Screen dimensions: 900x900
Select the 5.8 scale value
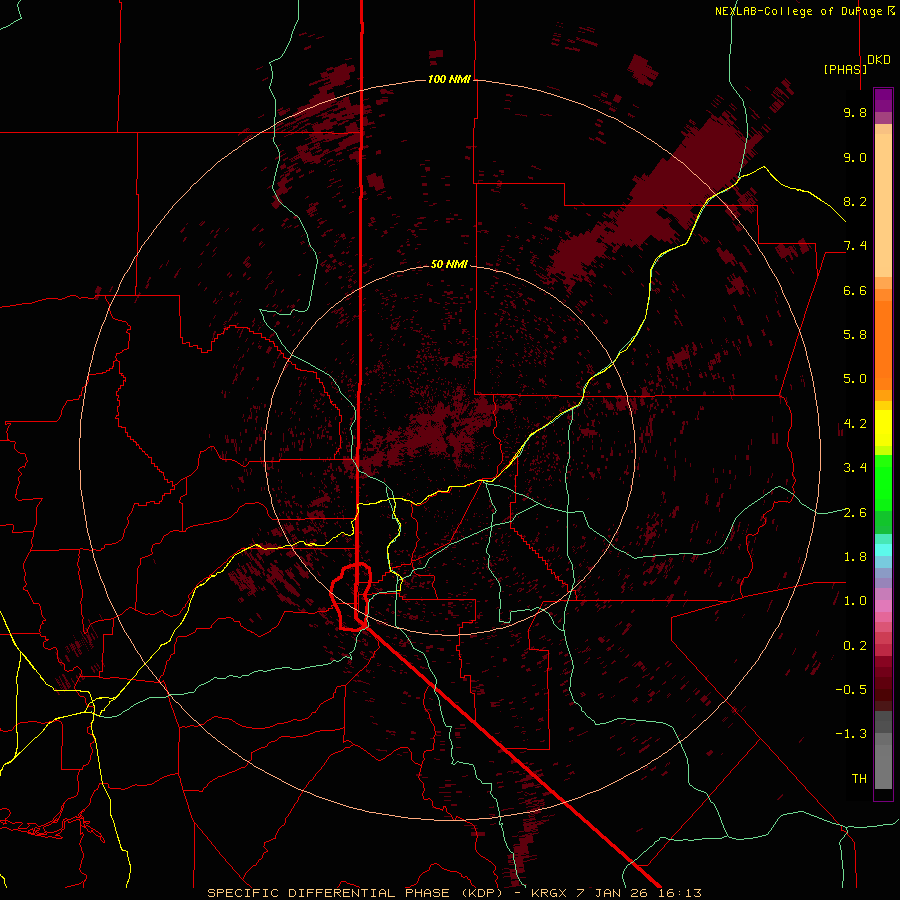855,335
